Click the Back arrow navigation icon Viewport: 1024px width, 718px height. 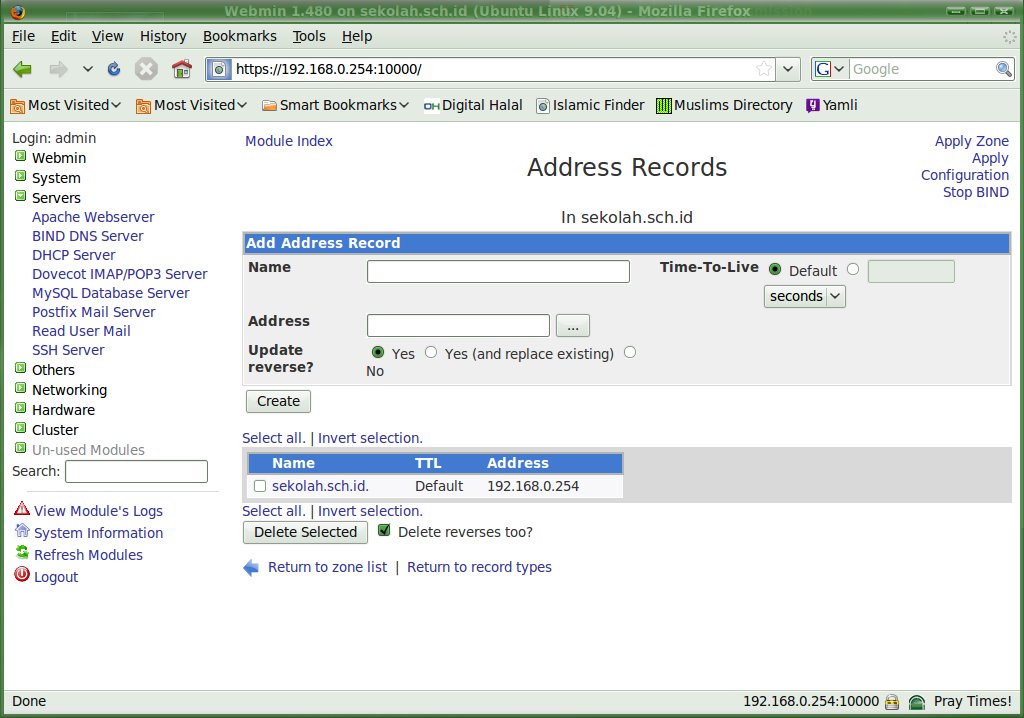pyautogui.click(x=23, y=69)
